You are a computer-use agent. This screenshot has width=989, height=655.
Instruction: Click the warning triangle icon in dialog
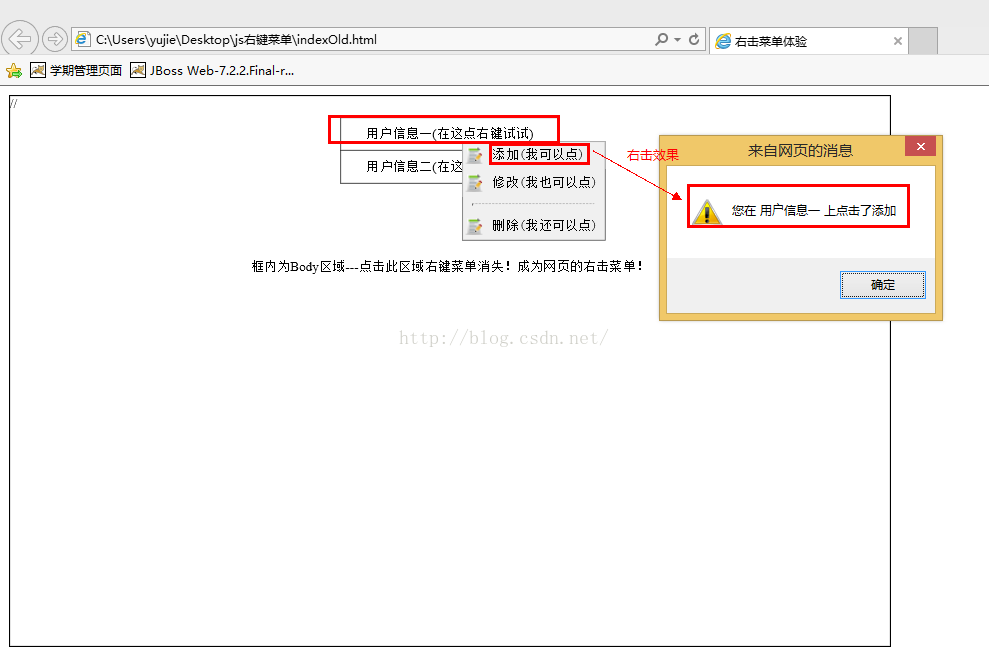(x=706, y=211)
